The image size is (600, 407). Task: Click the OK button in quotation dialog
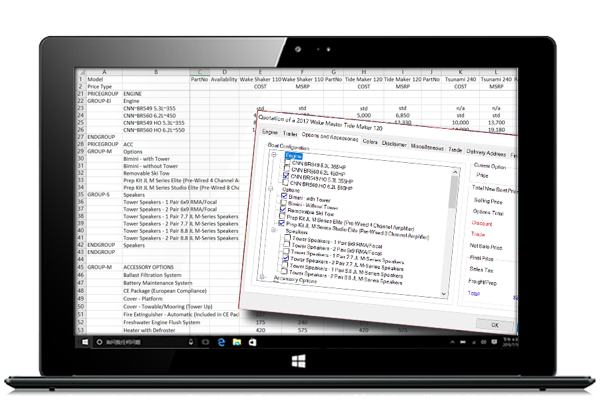tap(495, 325)
